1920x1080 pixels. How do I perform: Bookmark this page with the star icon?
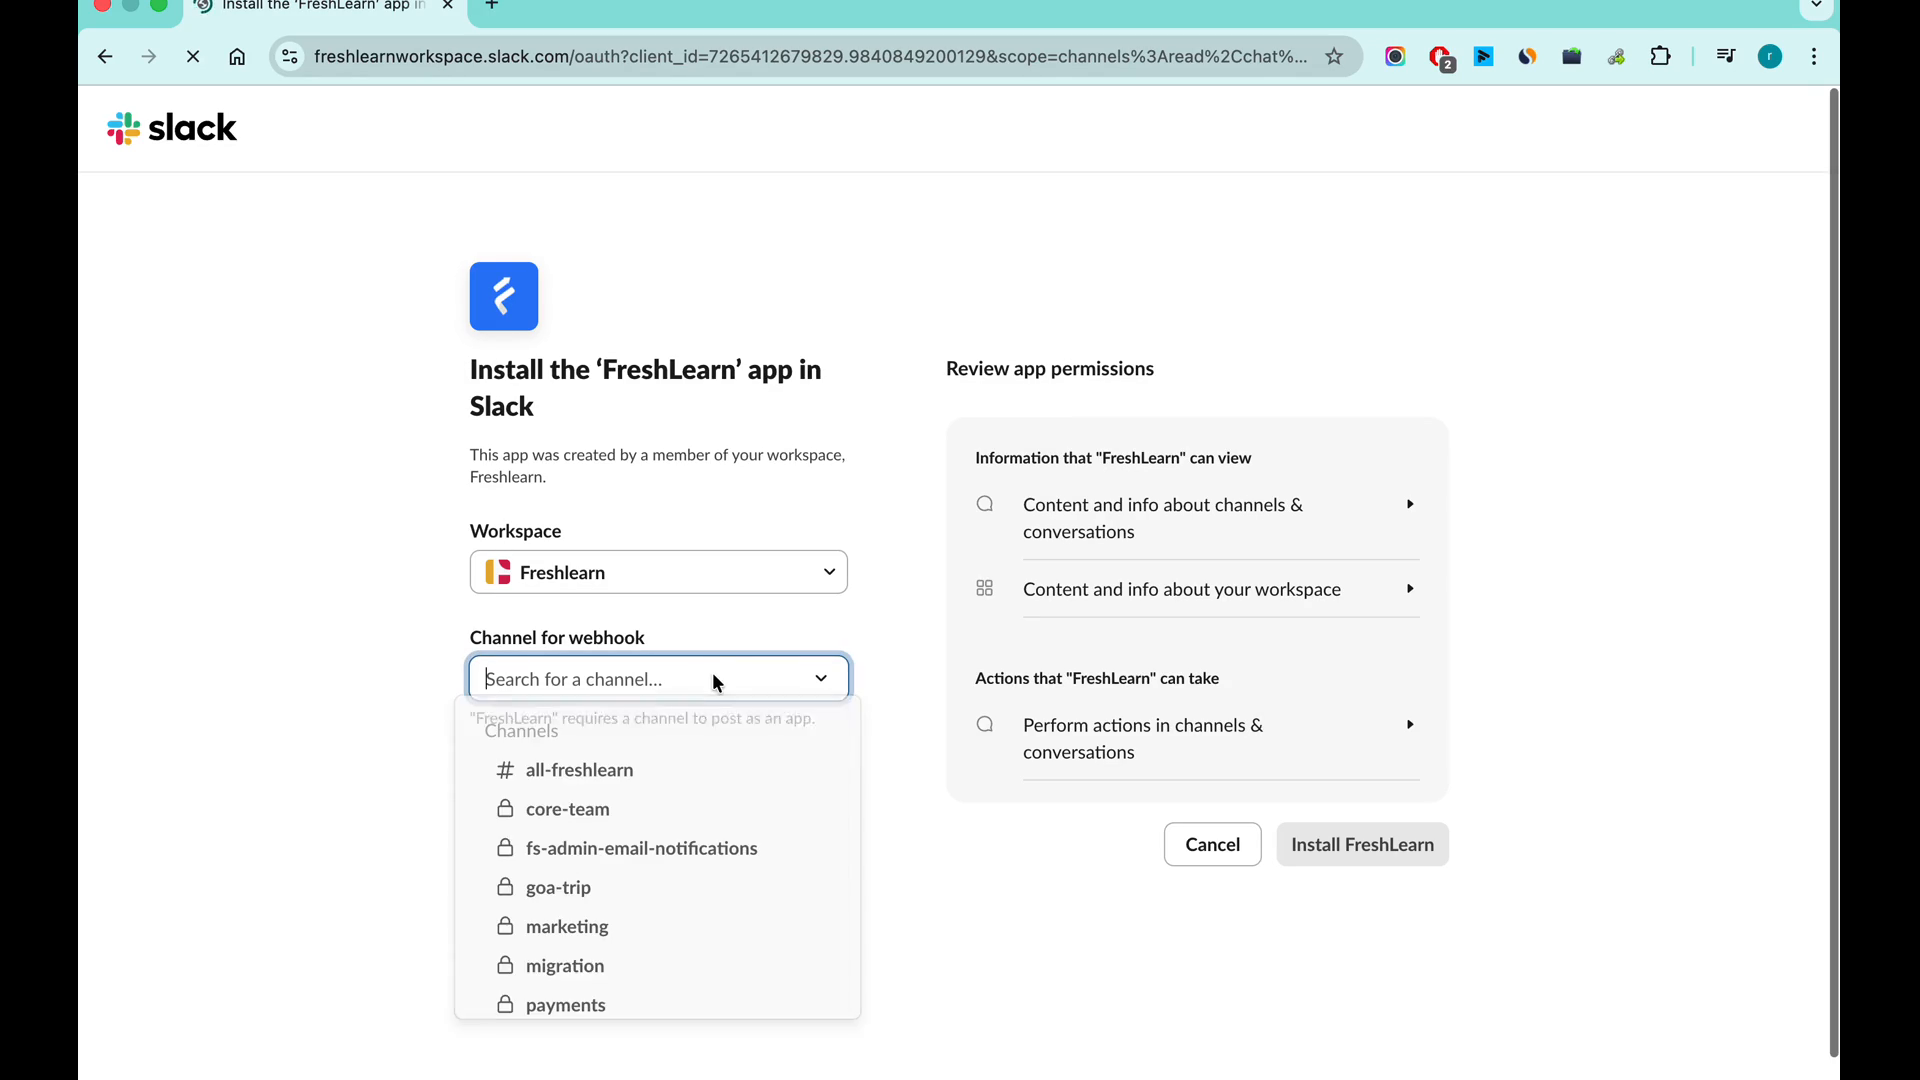click(1334, 57)
